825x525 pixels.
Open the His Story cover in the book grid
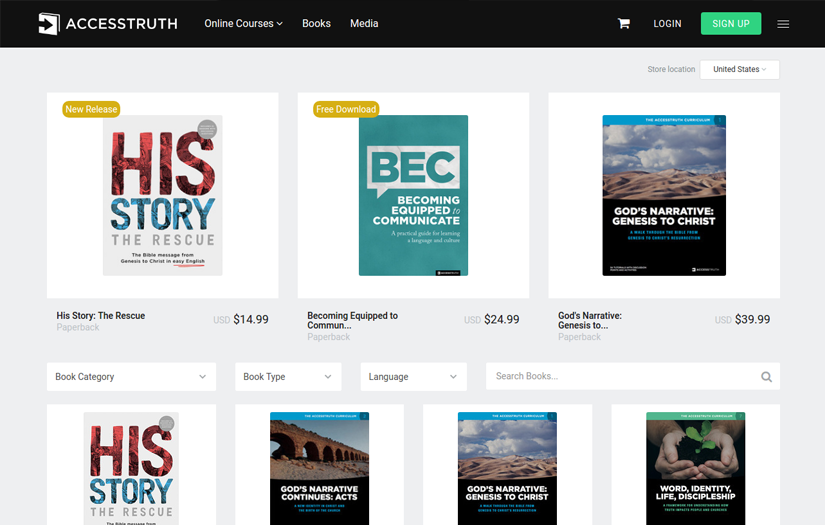(x=131, y=468)
